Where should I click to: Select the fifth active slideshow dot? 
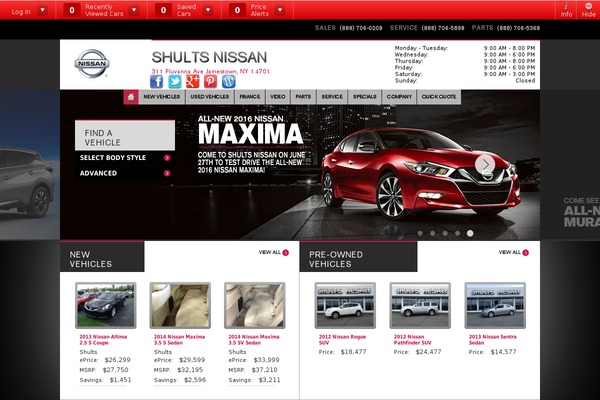[x=470, y=233]
